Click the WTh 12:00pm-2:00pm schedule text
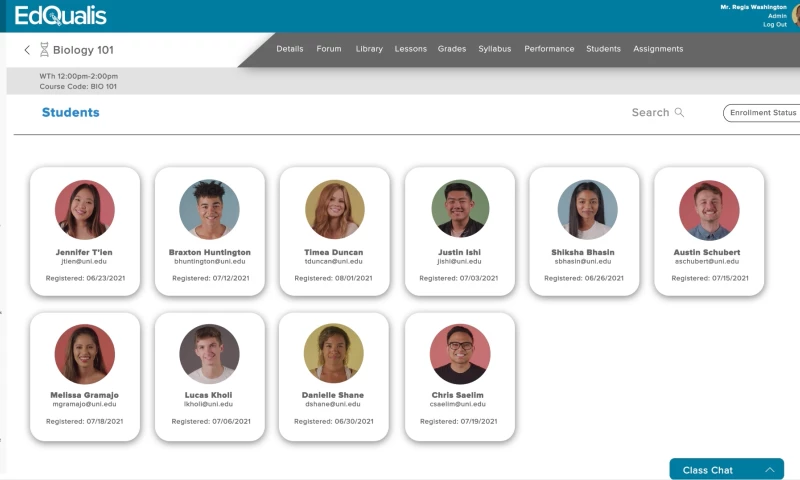800x480 pixels. [79, 76]
